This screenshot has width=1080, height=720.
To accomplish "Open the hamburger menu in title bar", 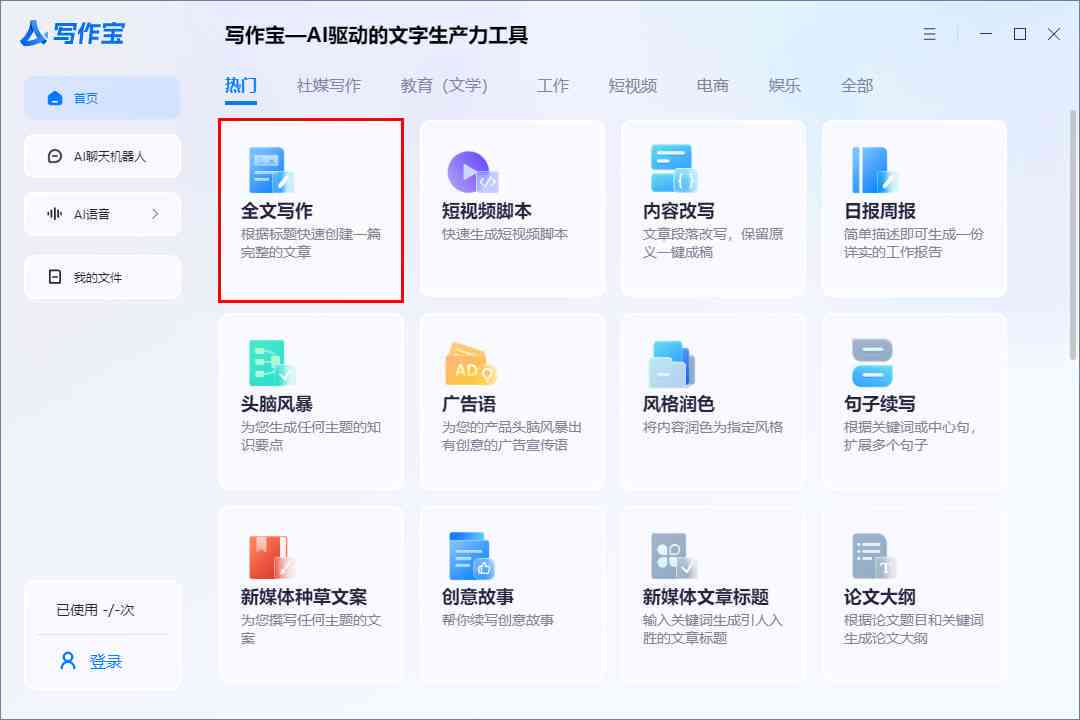I will coord(929,34).
